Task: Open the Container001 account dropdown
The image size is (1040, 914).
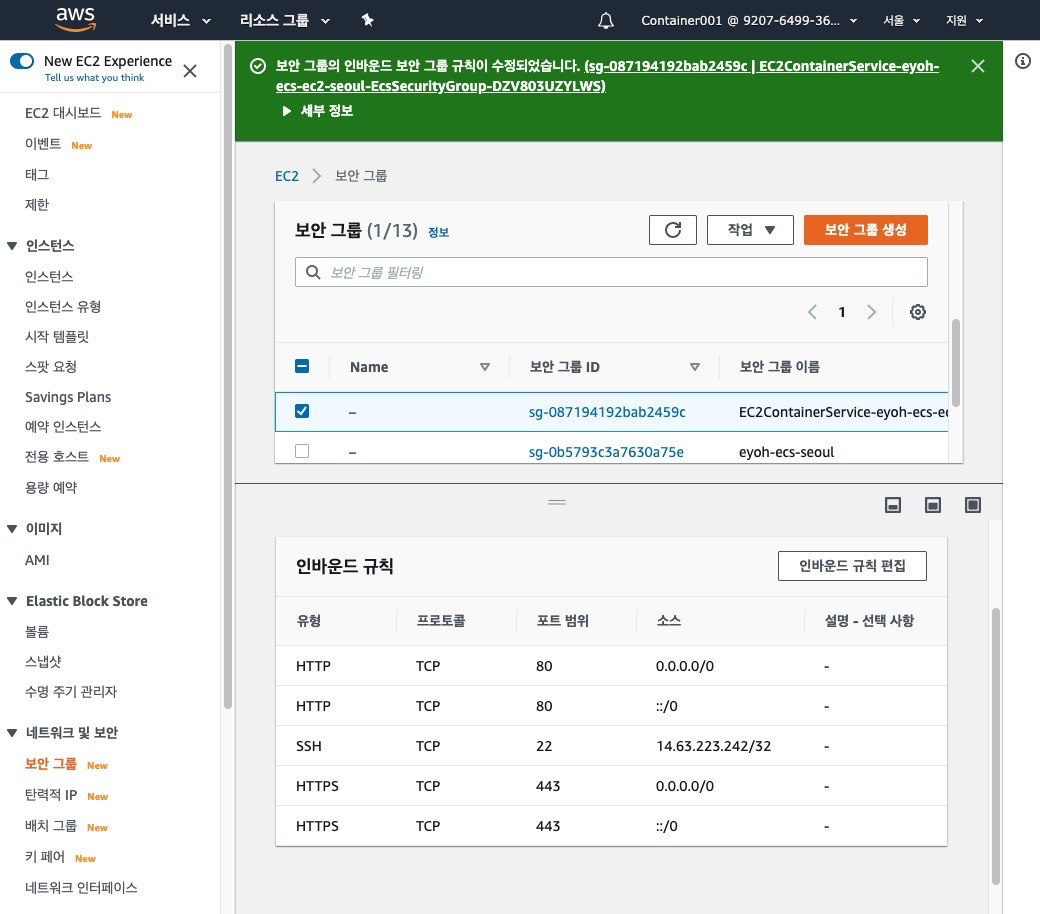Action: 749,21
